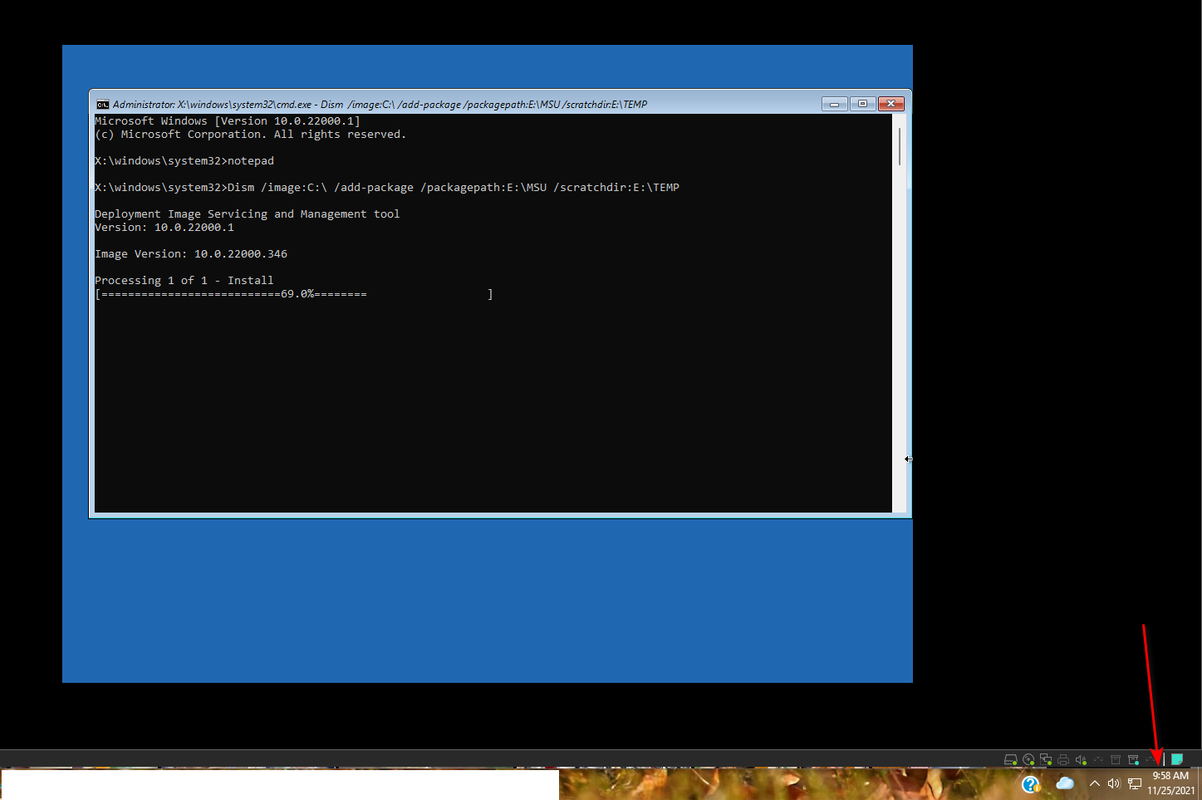Click the cmd.exe window title bar icon

[102, 104]
